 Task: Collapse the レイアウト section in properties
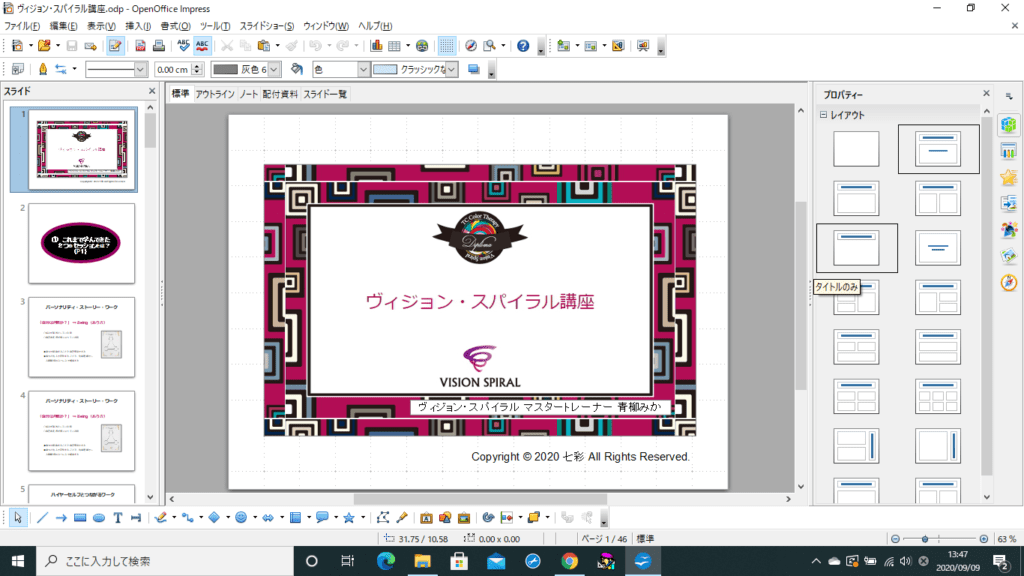[x=824, y=115]
